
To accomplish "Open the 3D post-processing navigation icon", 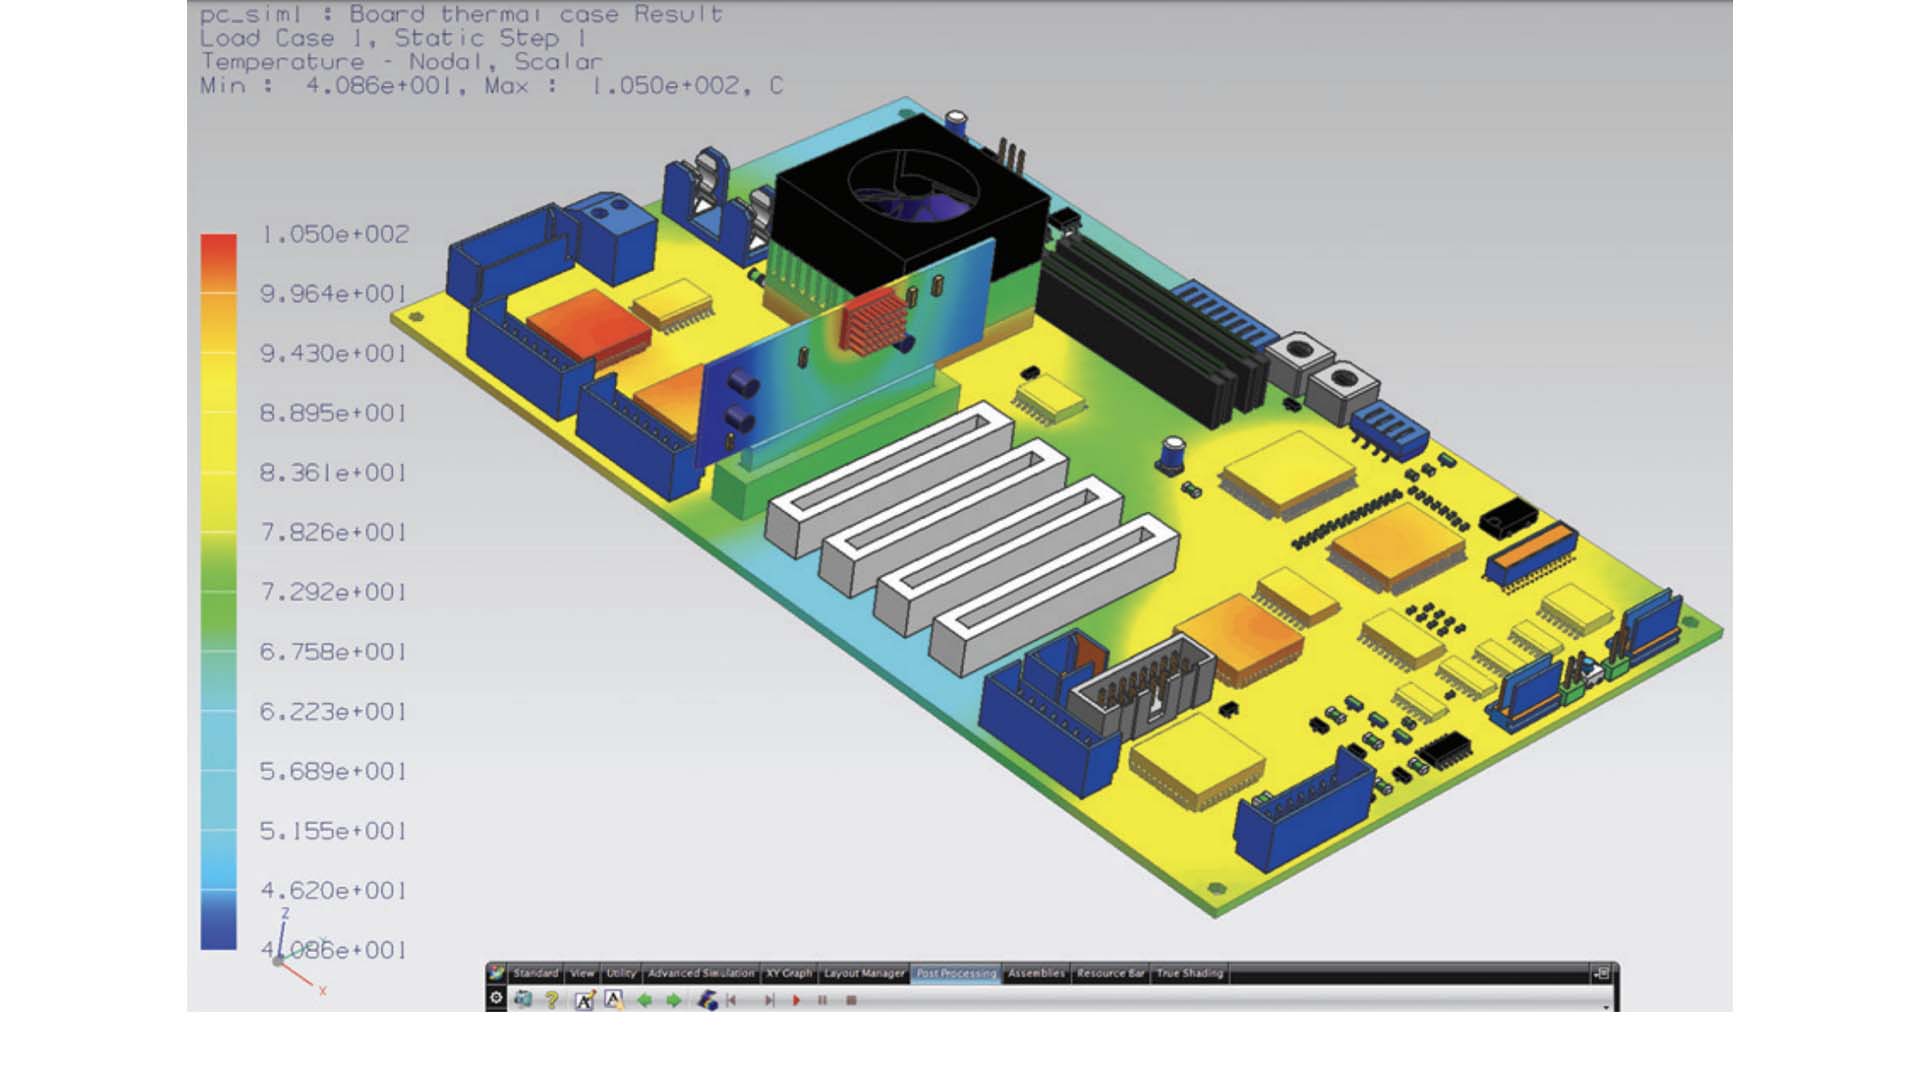I will point(709,1000).
